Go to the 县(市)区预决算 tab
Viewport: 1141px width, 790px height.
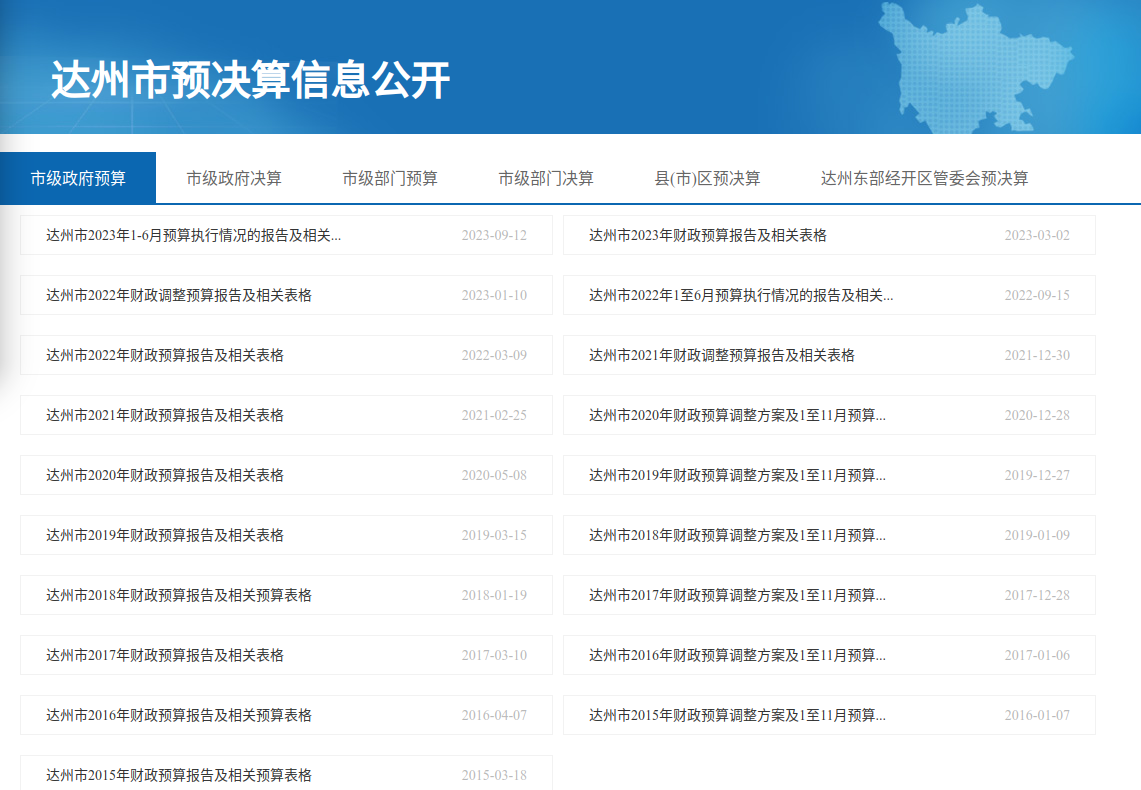[x=707, y=179]
